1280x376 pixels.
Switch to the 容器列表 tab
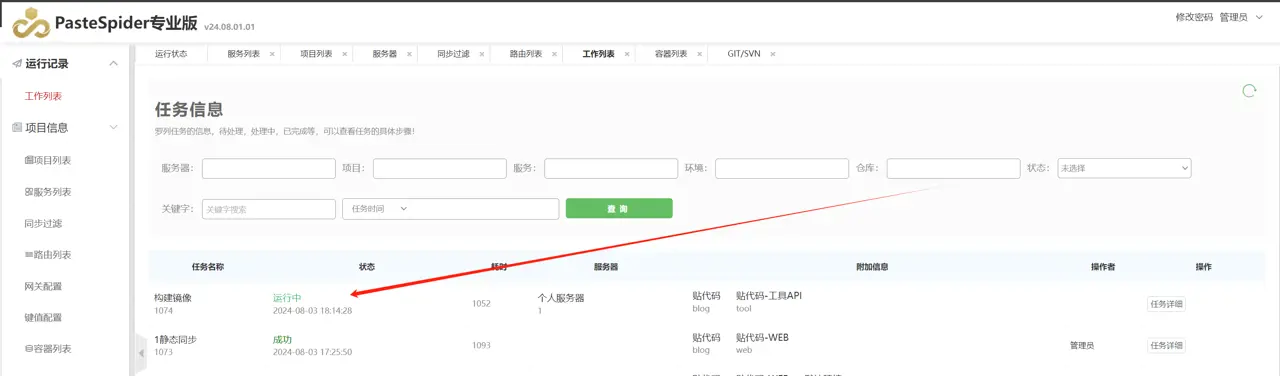(x=671, y=54)
